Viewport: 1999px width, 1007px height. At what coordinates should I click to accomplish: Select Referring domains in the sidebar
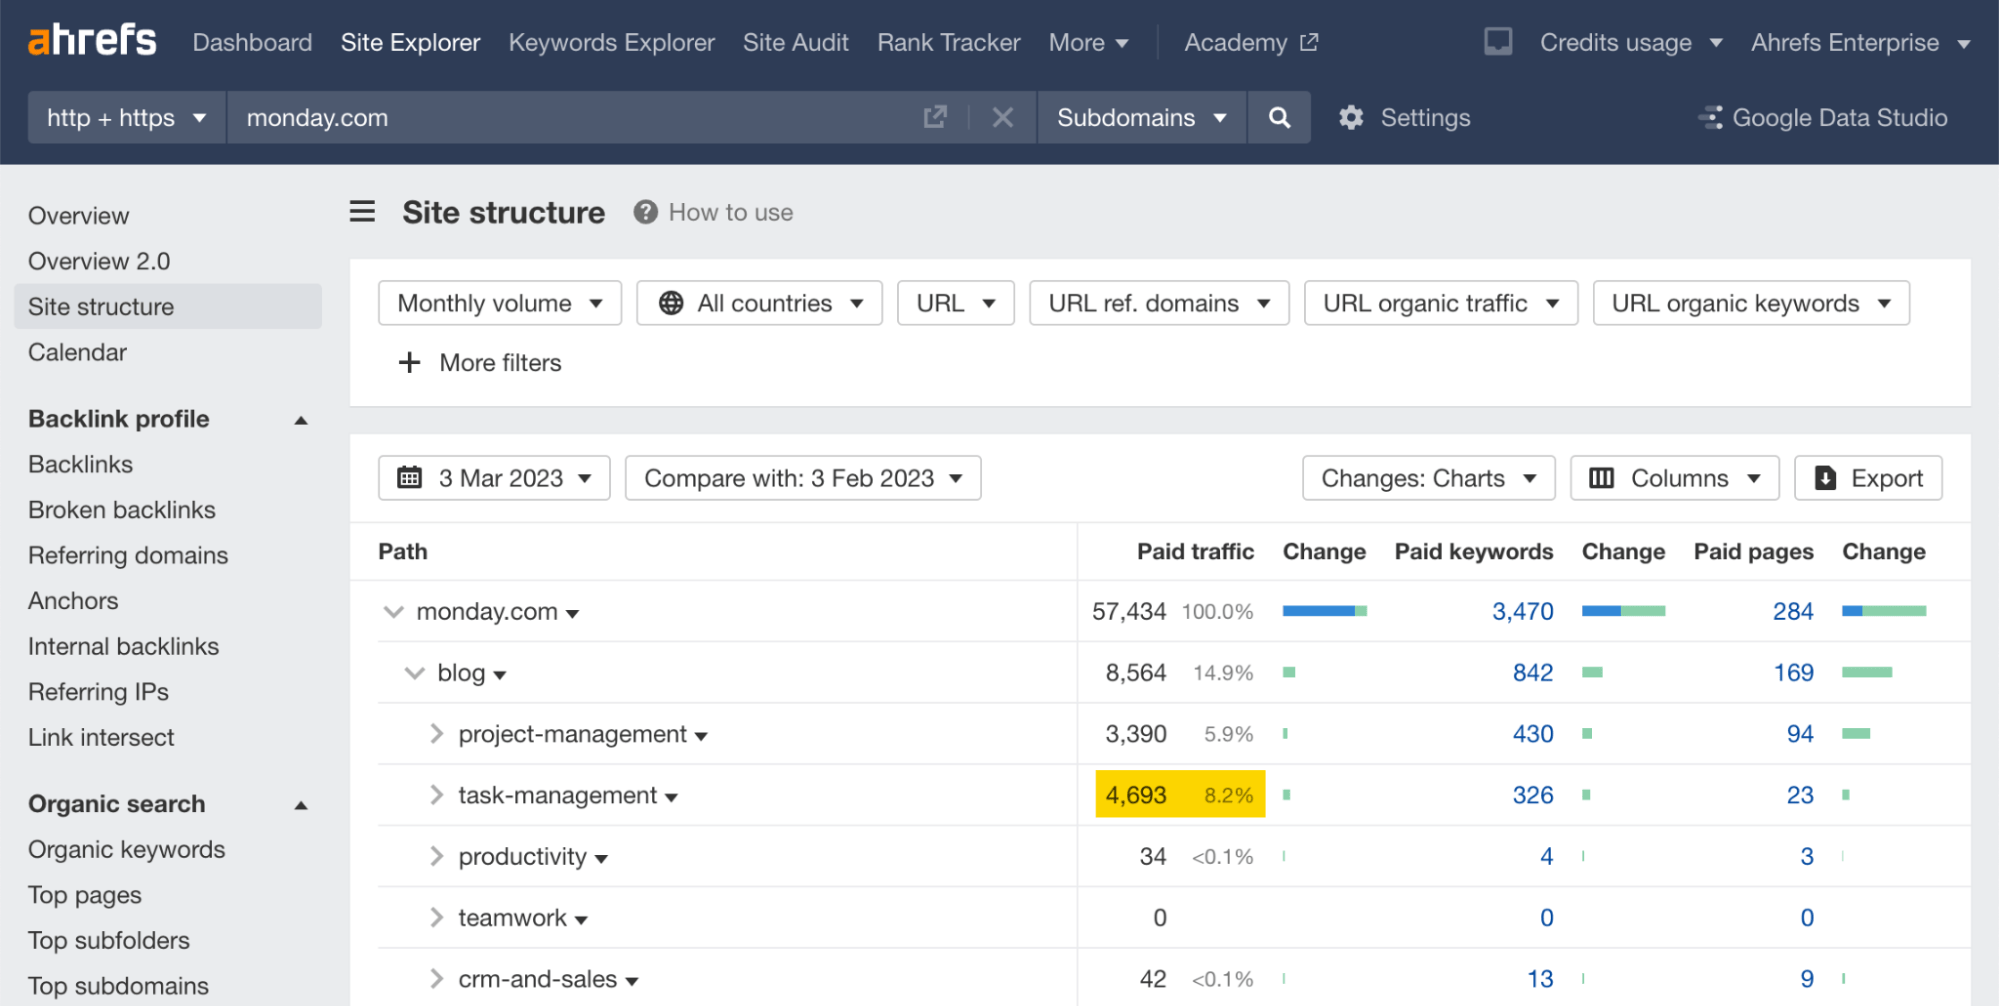tap(127, 555)
